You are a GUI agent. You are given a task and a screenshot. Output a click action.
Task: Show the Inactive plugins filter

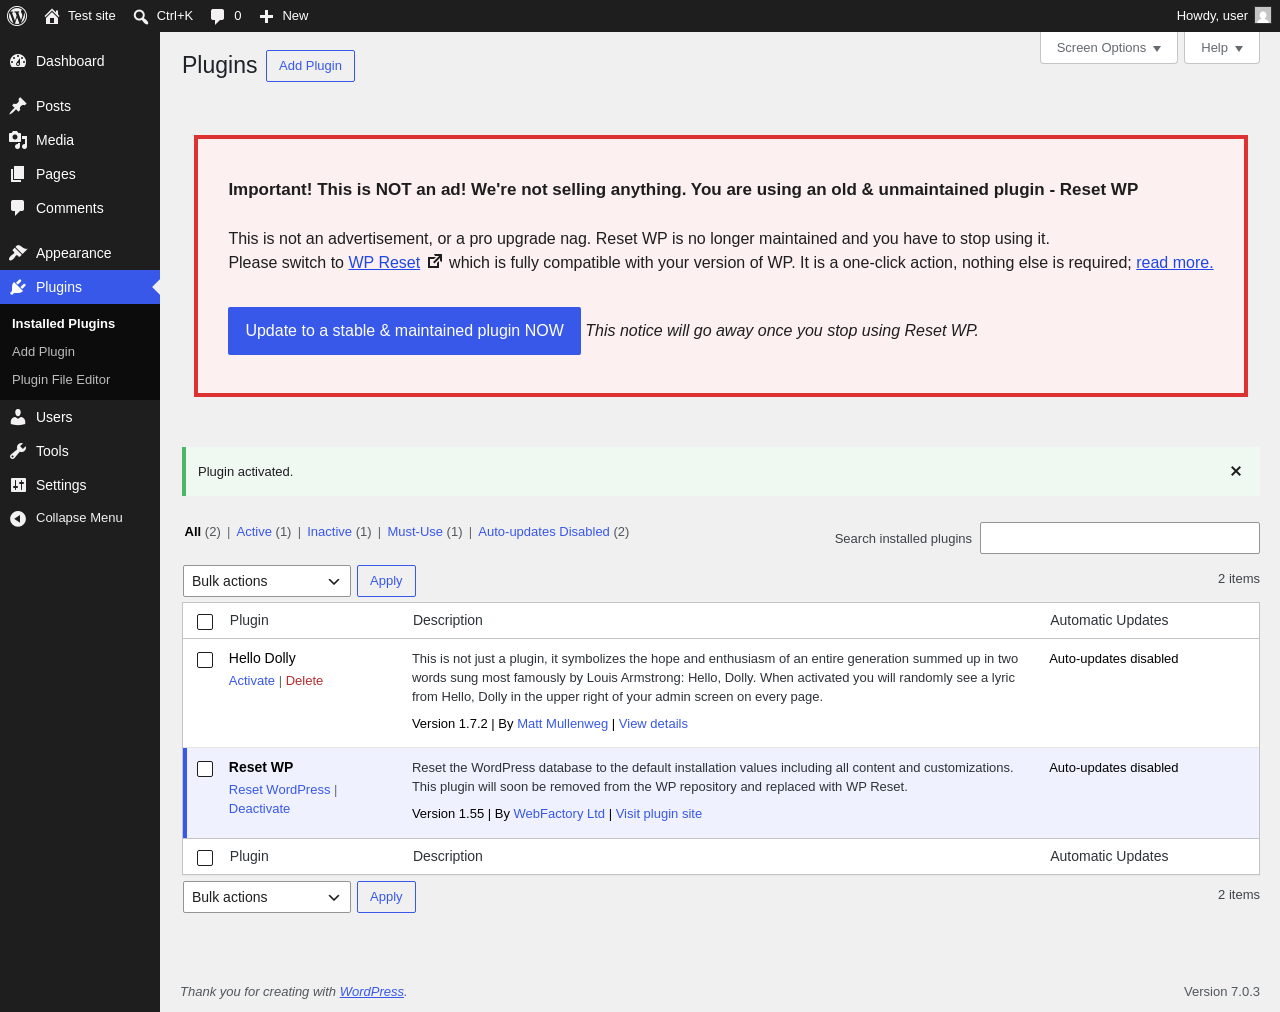tap(329, 532)
